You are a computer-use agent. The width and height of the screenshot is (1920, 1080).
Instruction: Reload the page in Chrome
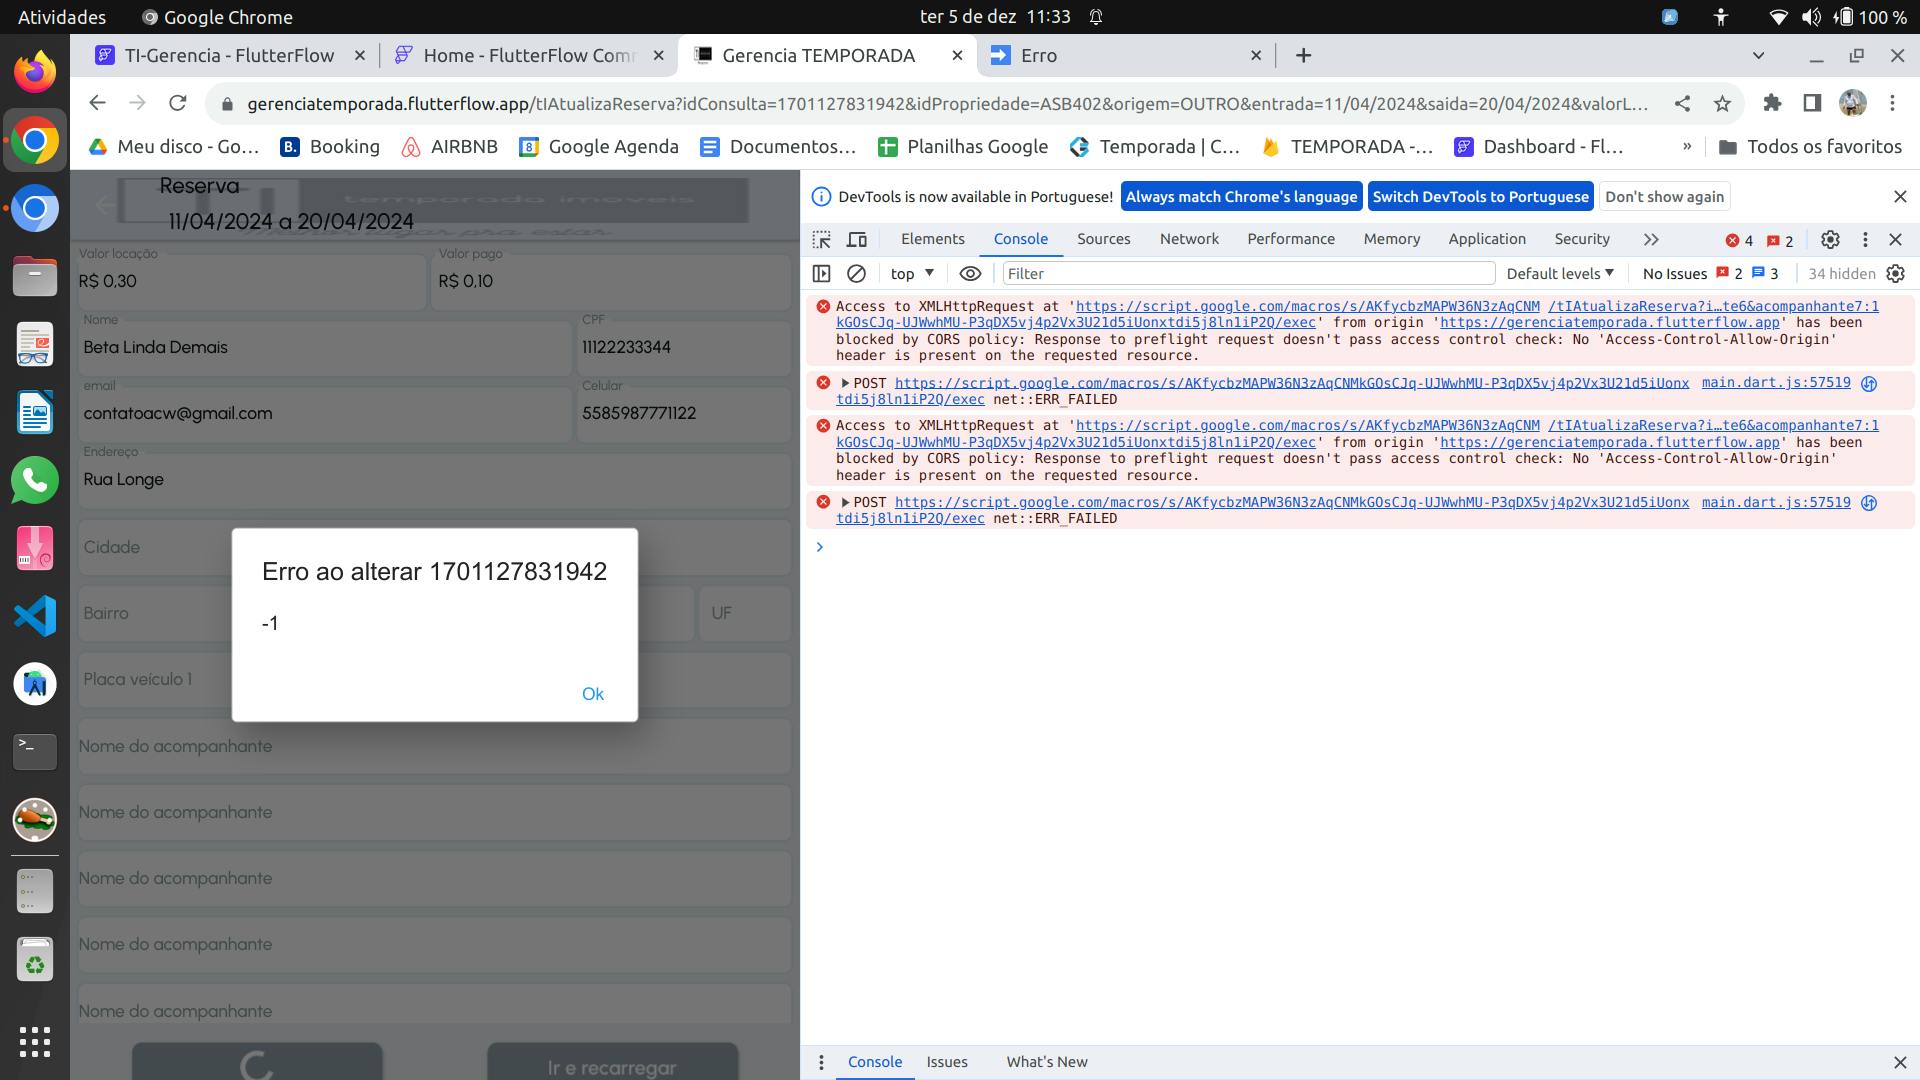pyautogui.click(x=178, y=103)
